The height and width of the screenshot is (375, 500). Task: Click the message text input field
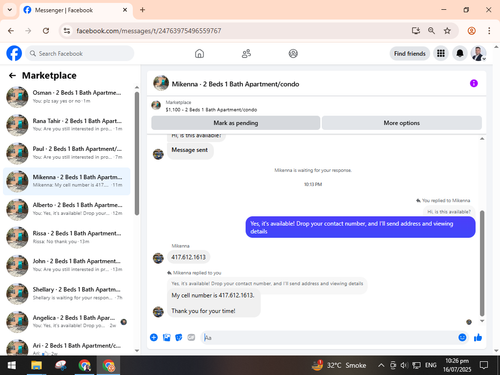[328, 338]
